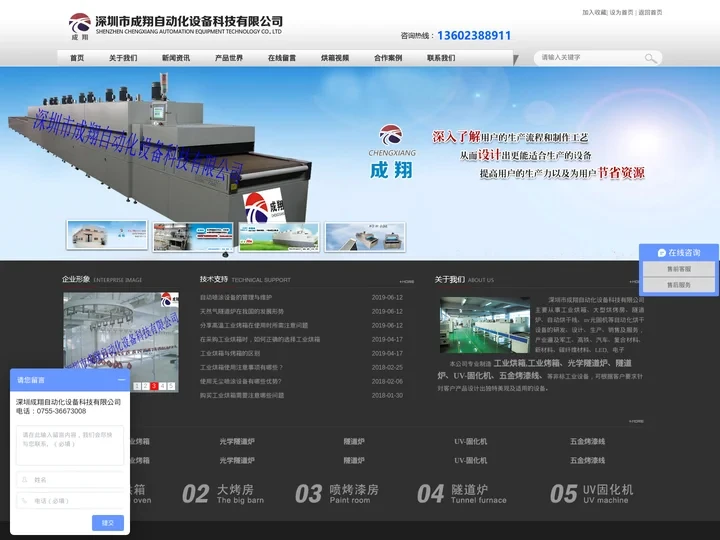Click the 姓名 name input field

tap(70, 480)
